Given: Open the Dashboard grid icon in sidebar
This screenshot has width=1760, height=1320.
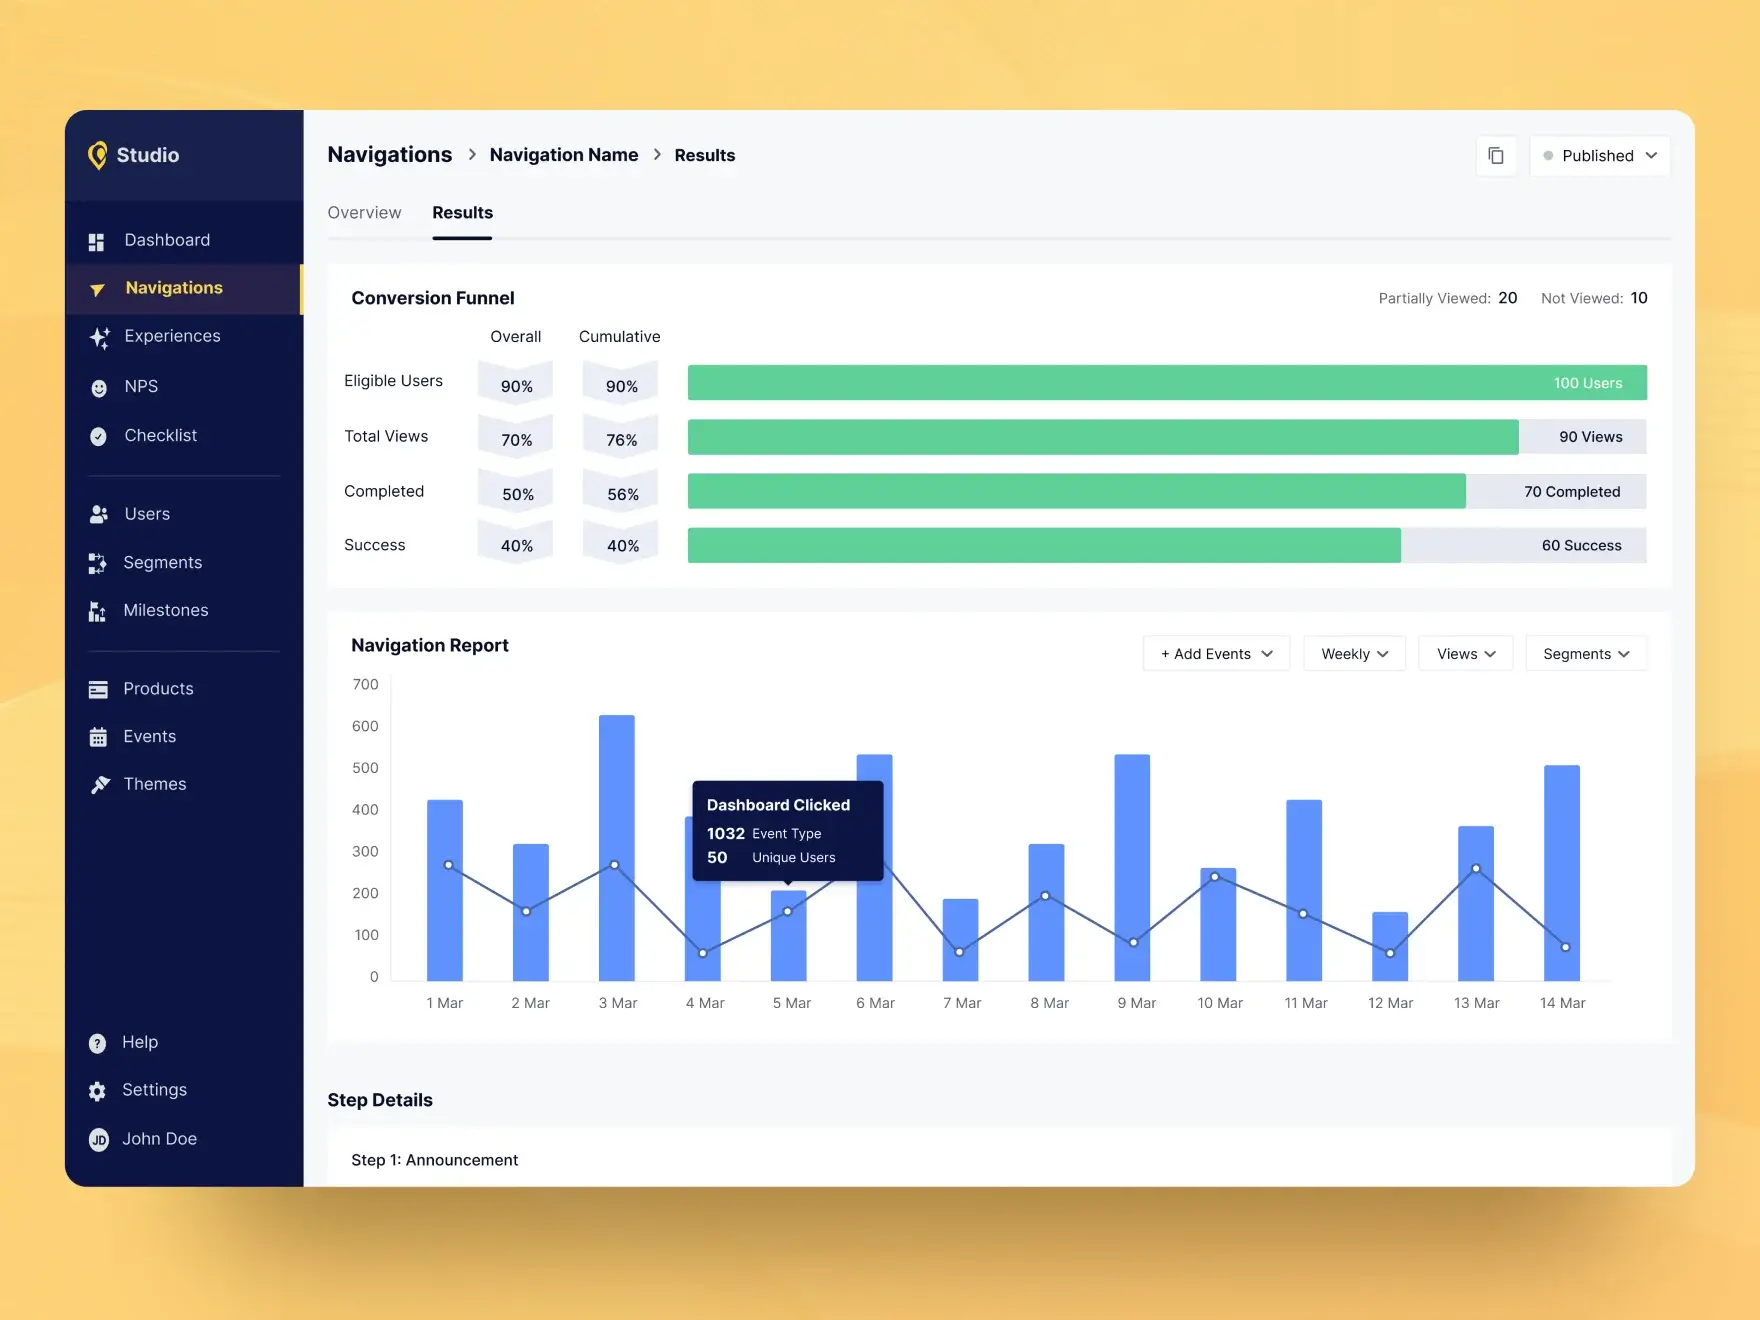Looking at the screenshot, I should [x=97, y=242].
